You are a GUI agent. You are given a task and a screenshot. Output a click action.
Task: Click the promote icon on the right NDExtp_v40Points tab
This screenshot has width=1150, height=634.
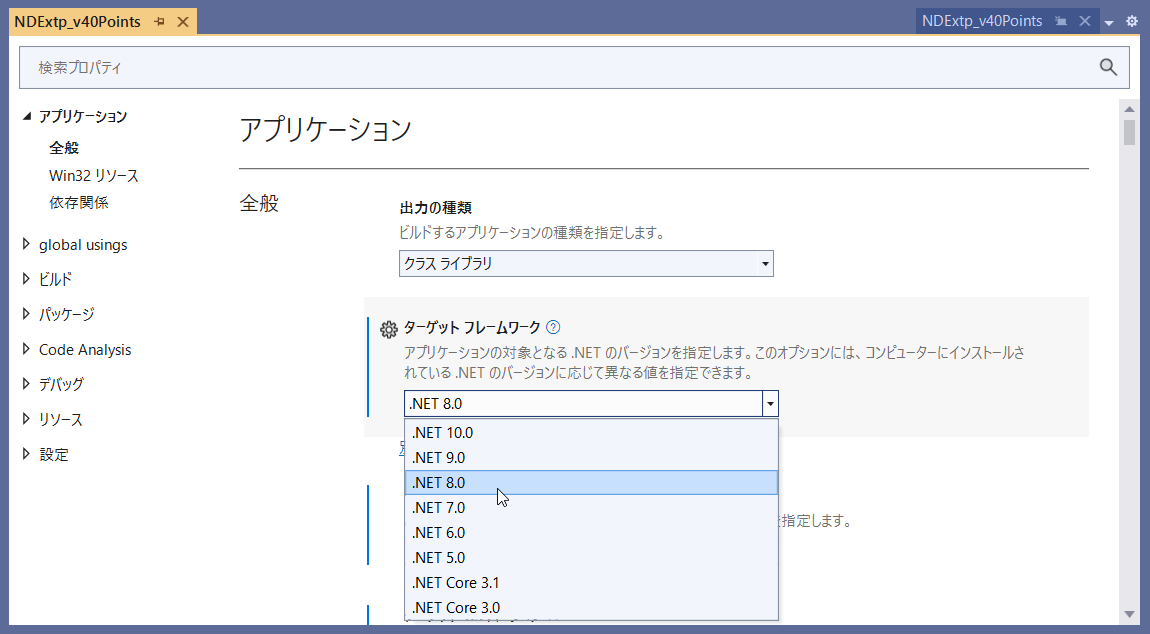click(x=1061, y=21)
